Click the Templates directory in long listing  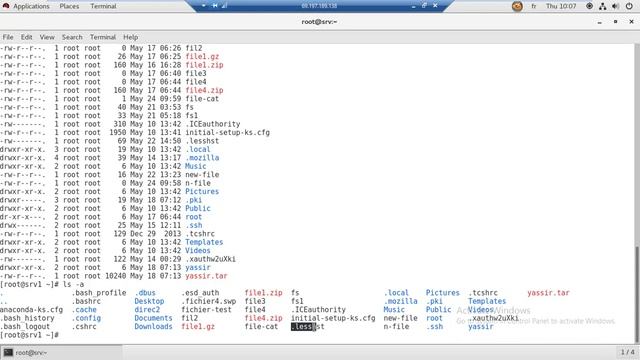[204, 242]
